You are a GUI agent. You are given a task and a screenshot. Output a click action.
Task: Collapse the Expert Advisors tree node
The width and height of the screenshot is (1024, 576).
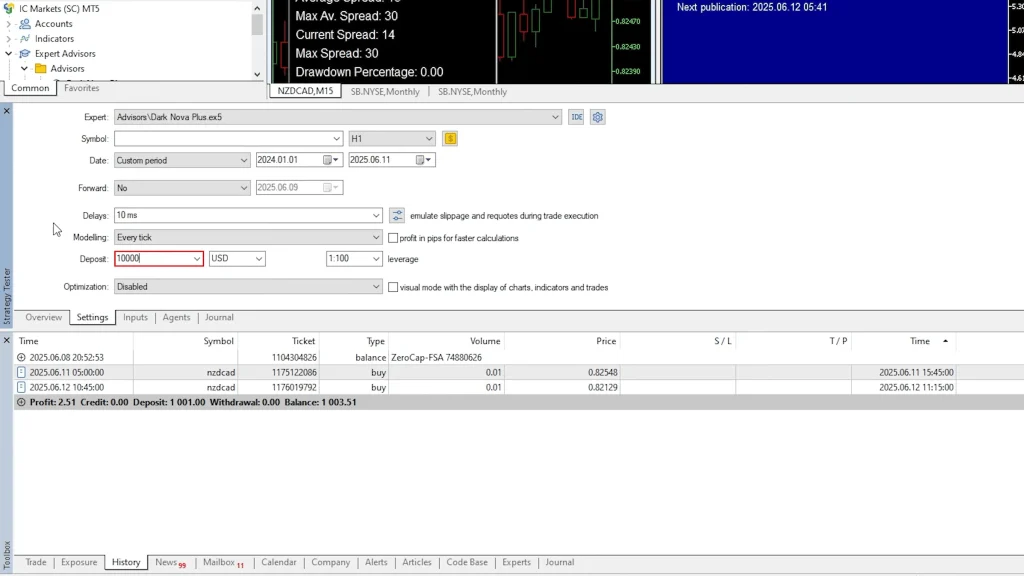[x=9, y=53]
